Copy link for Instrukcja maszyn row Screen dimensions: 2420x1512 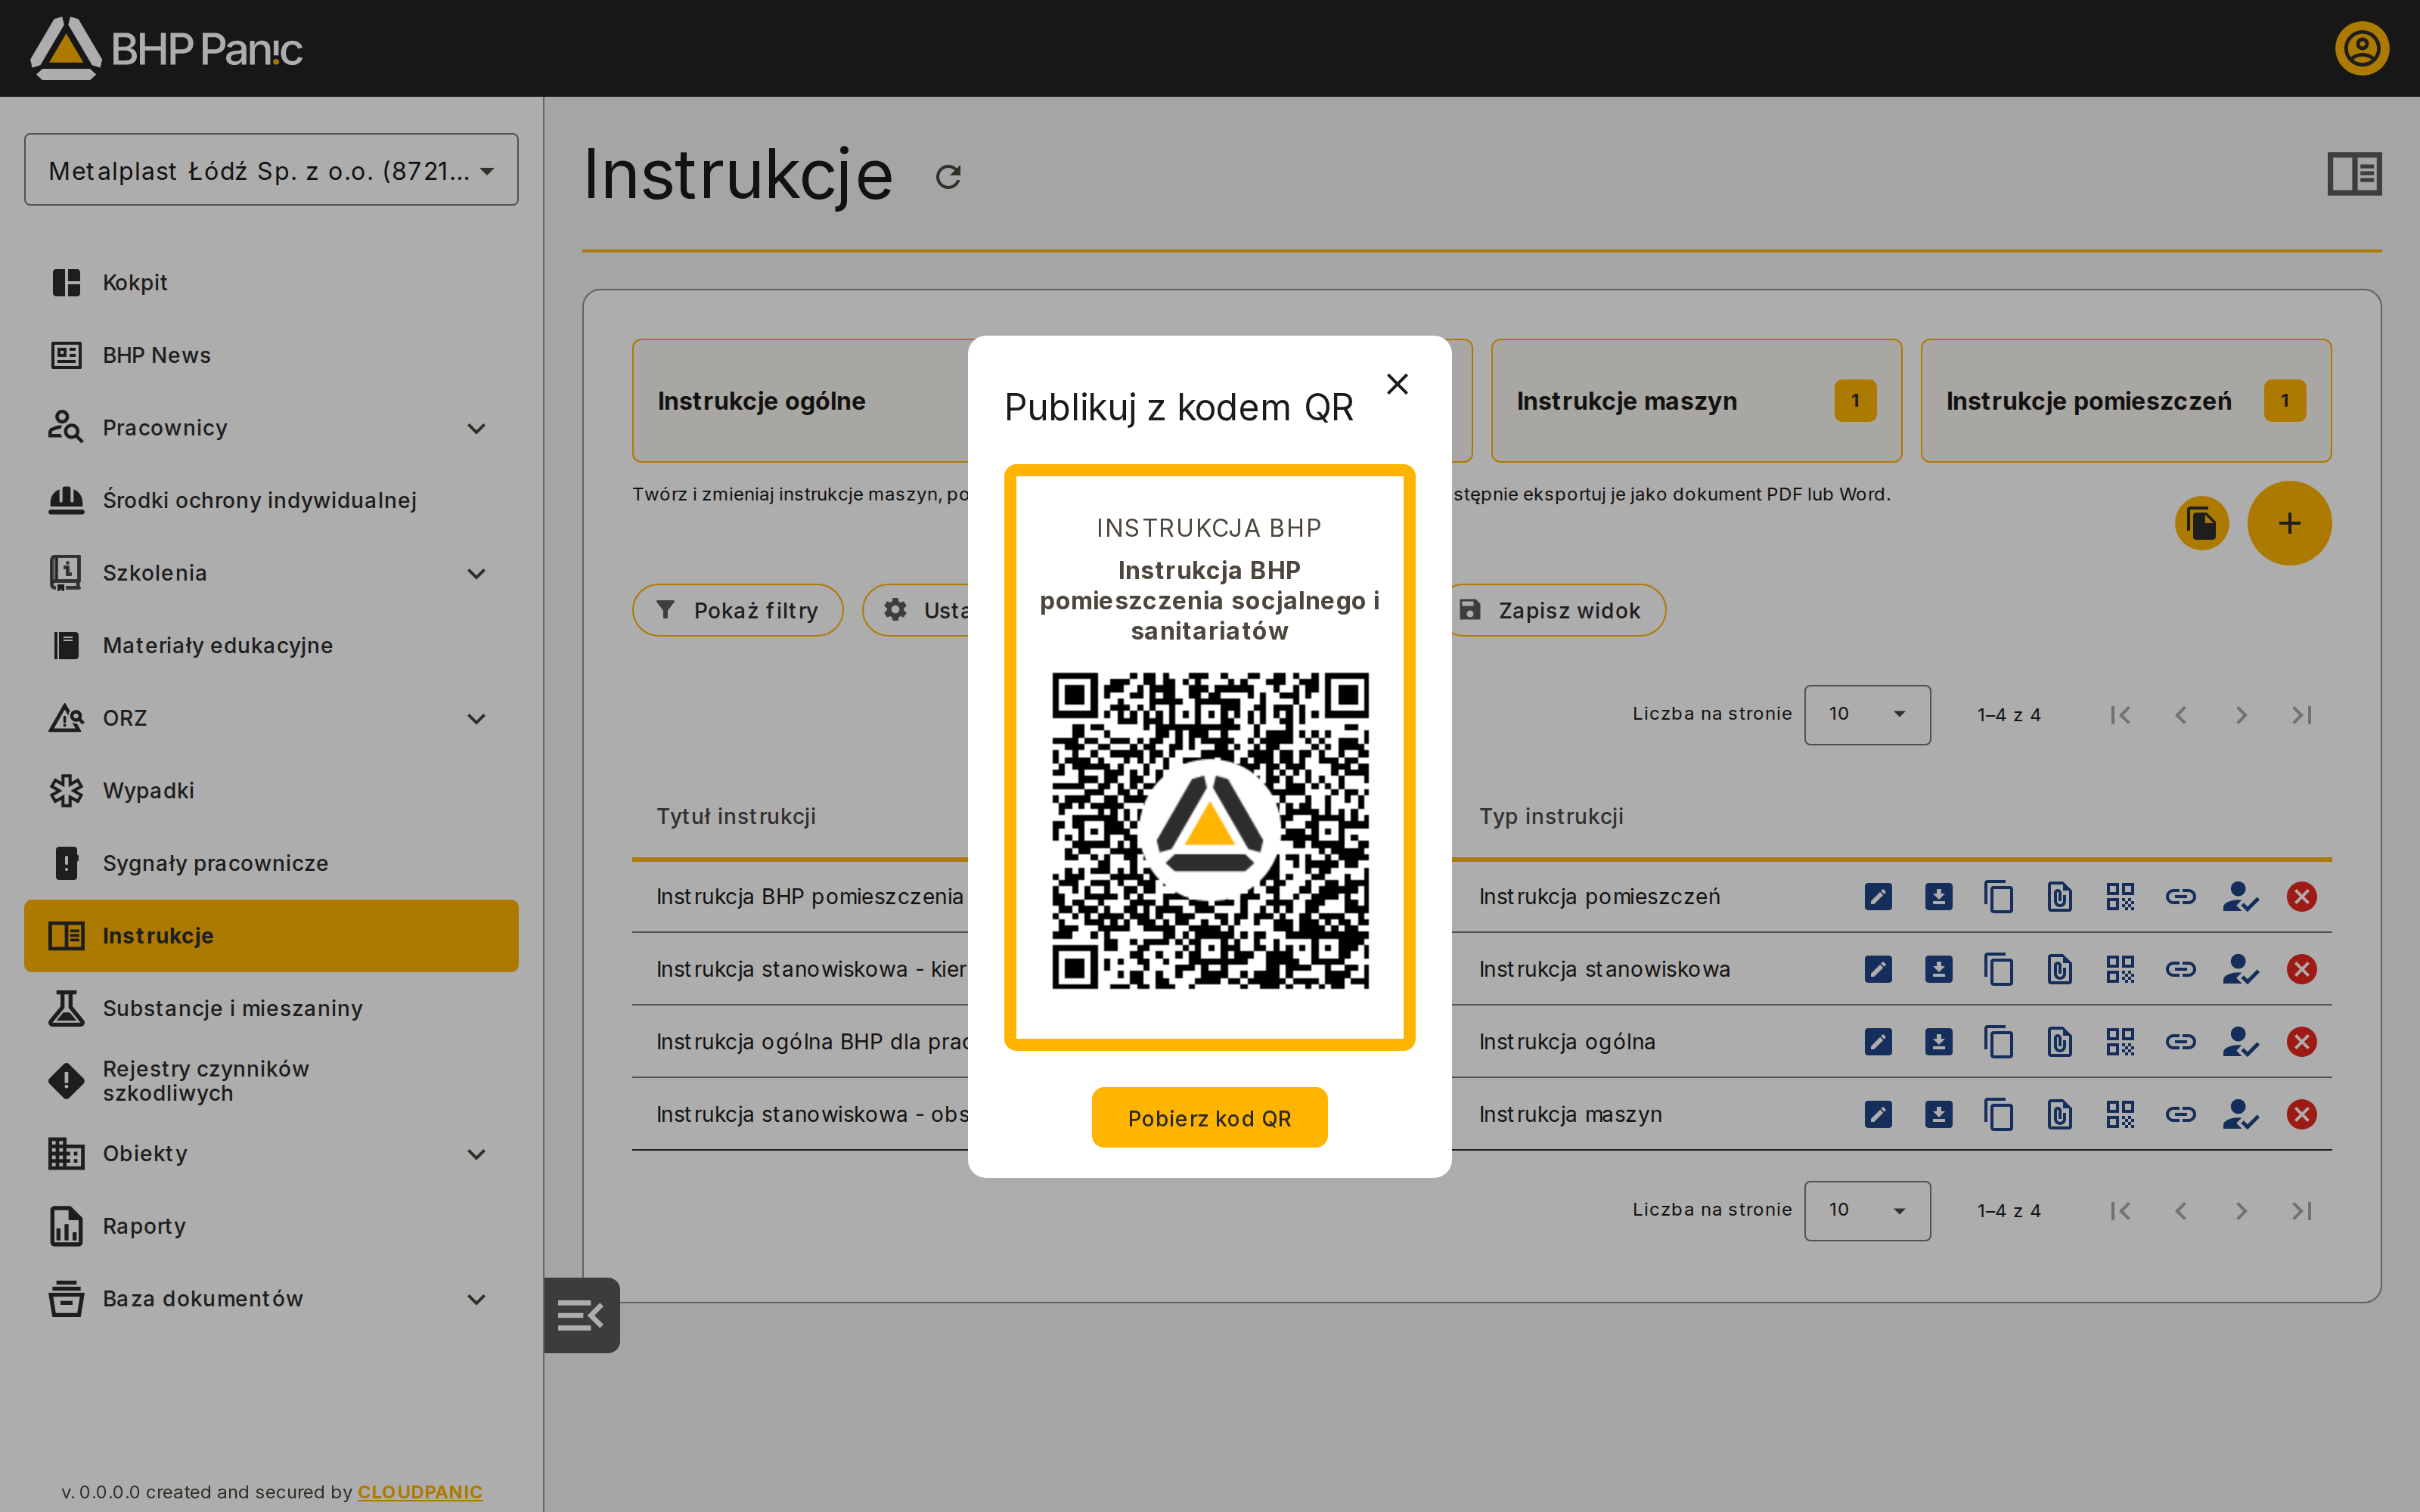tap(2181, 1114)
